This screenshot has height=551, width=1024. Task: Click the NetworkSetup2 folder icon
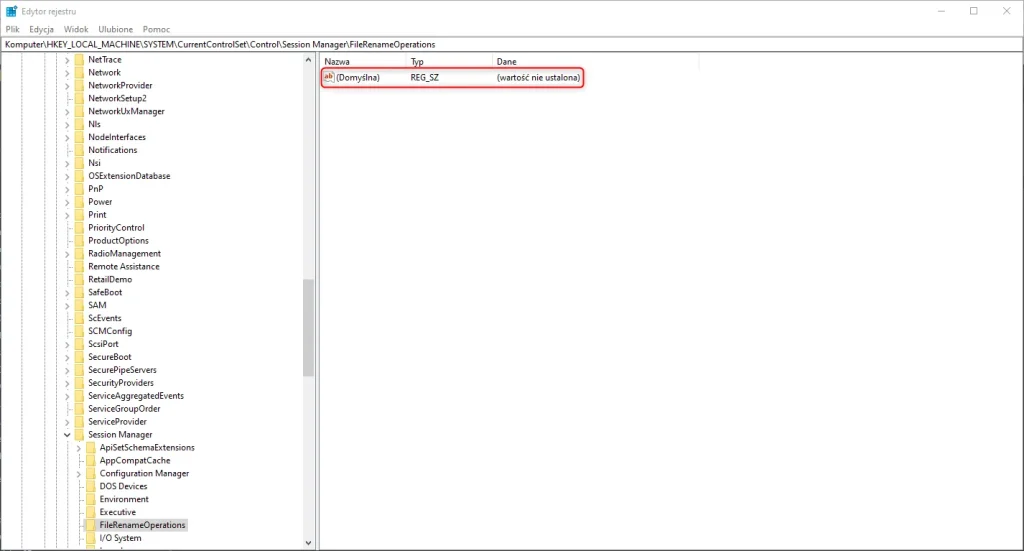79,98
